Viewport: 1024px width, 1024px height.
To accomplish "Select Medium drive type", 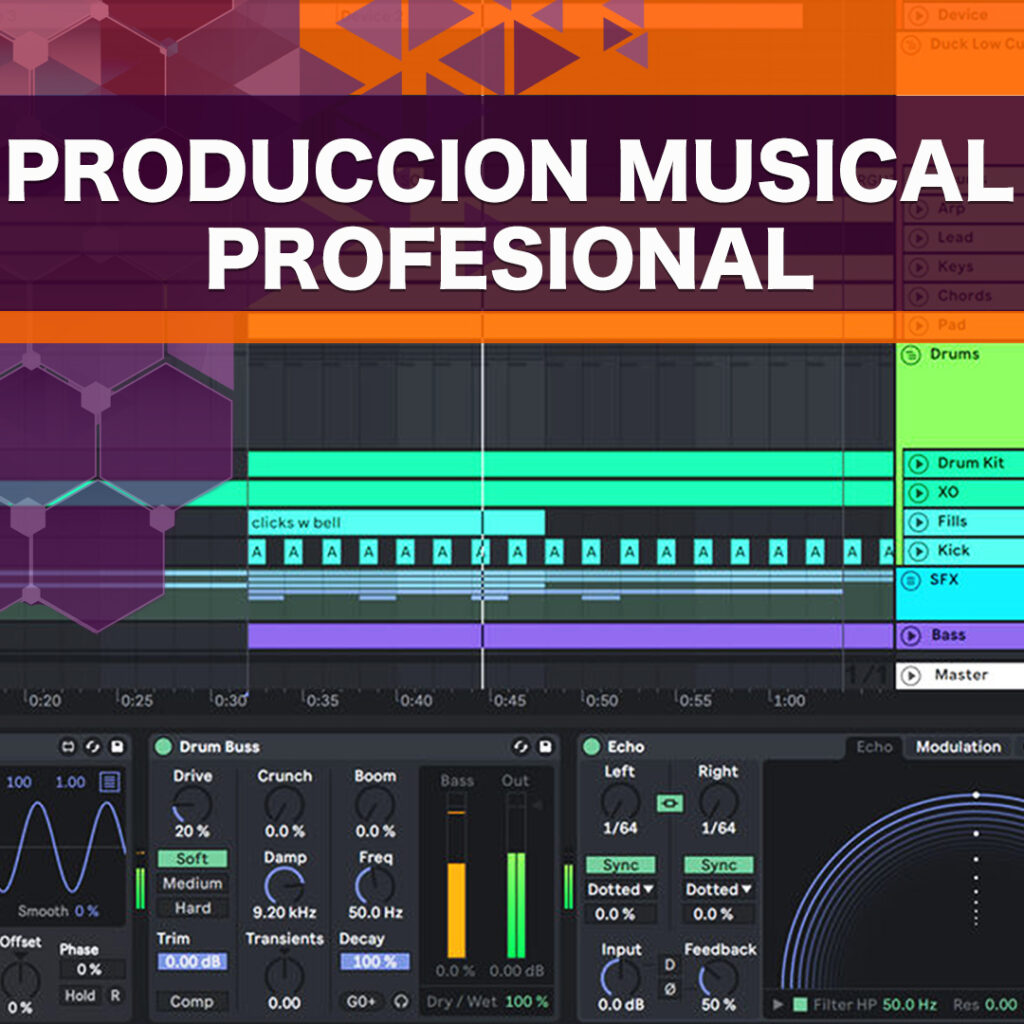I will click(x=192, y=884).
